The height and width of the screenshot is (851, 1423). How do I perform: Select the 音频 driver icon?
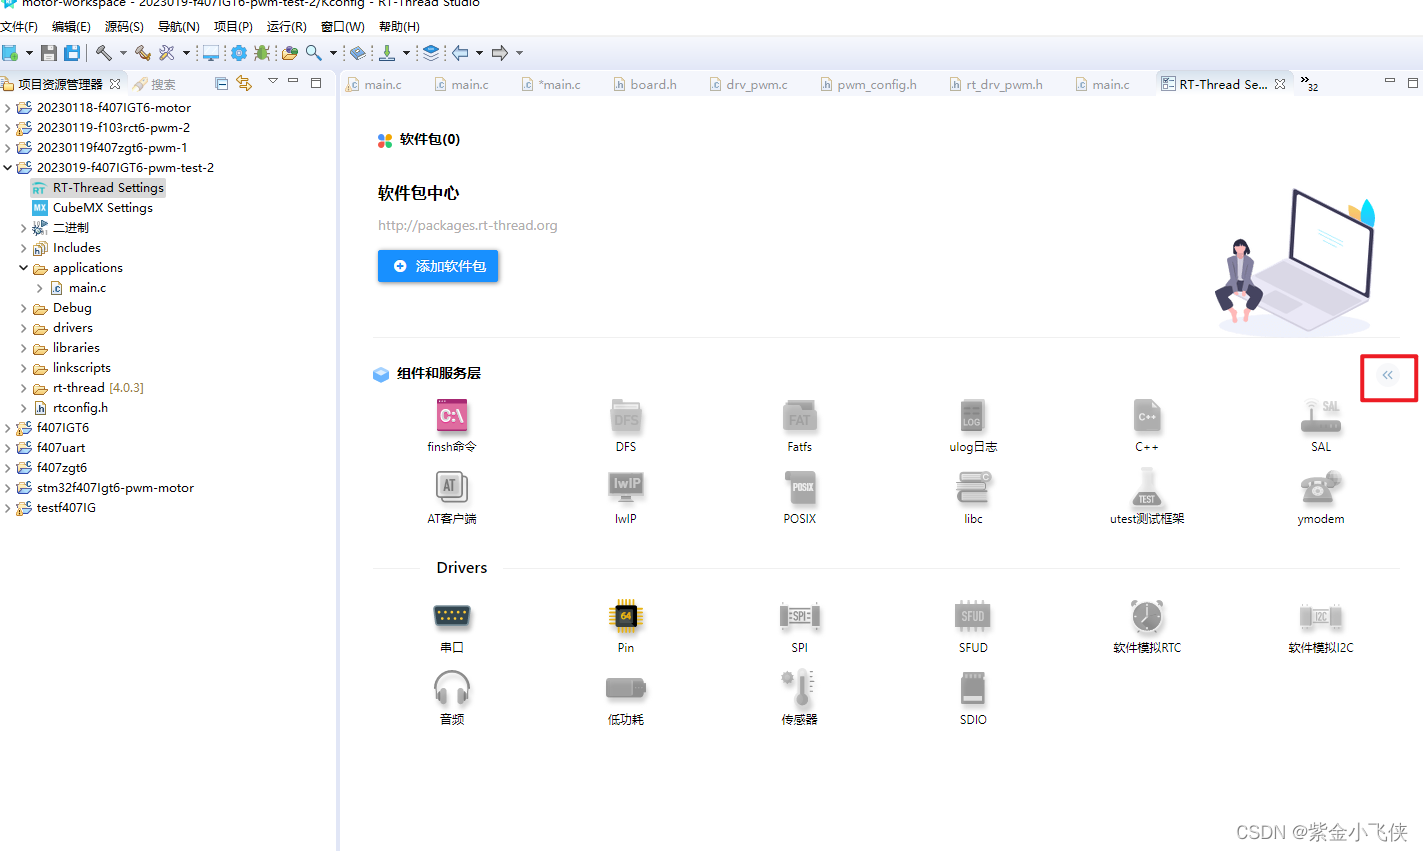pos(452,687)
